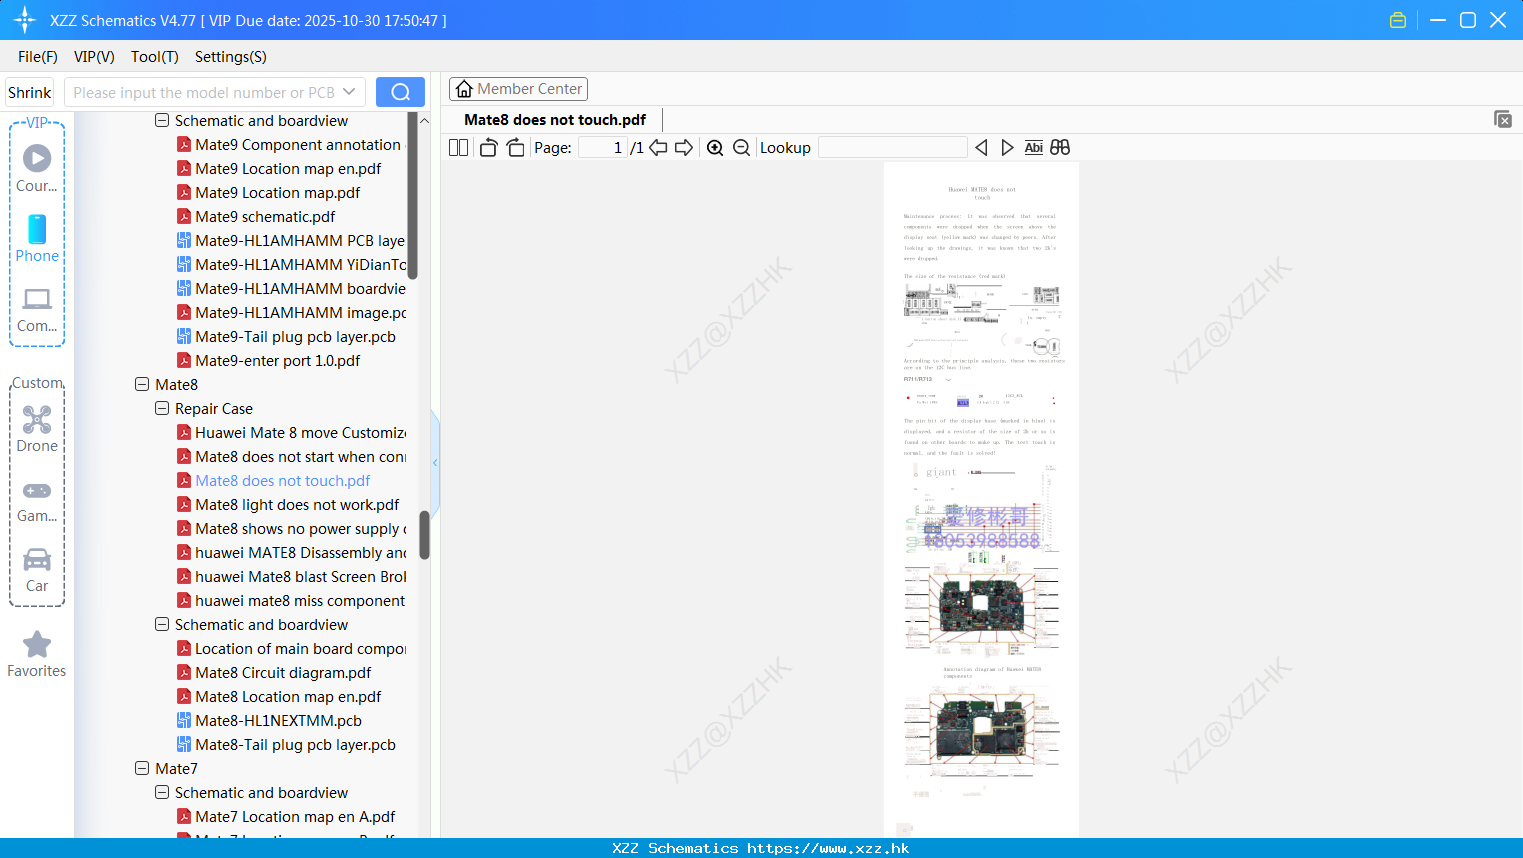Open the File(F) menu
This screenshot has width=1523, height=858.
coord(38,57)
